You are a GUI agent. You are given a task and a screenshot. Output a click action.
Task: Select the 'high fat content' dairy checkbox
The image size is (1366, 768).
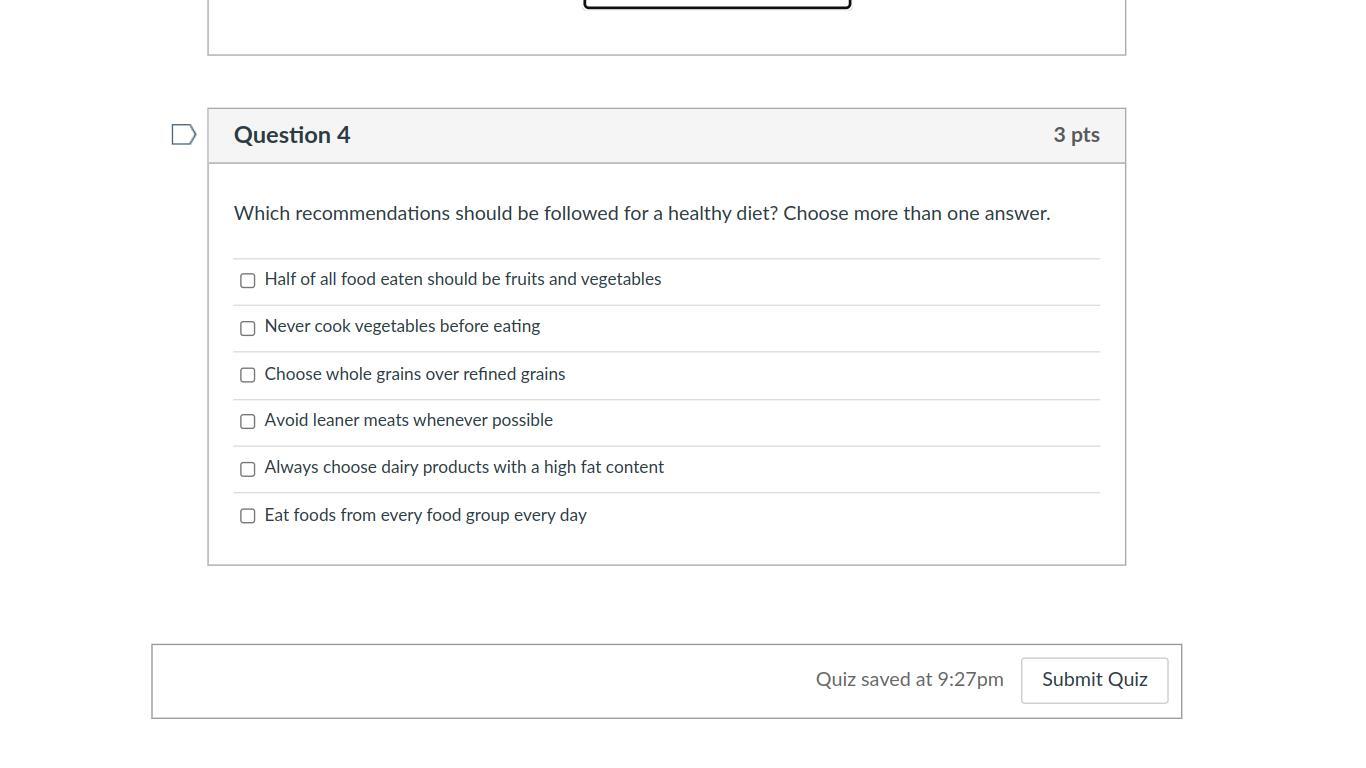[x=248, y=469]
